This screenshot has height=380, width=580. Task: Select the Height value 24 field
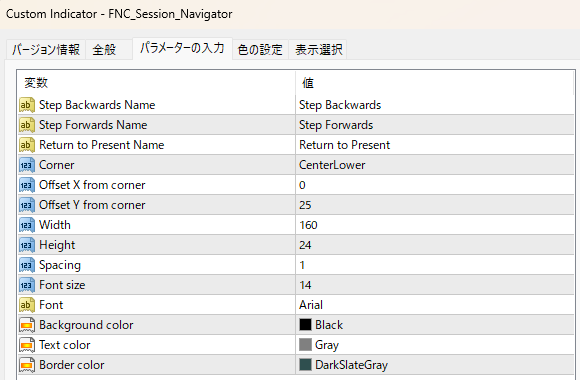pyautogui.click(x=435, y=245)
